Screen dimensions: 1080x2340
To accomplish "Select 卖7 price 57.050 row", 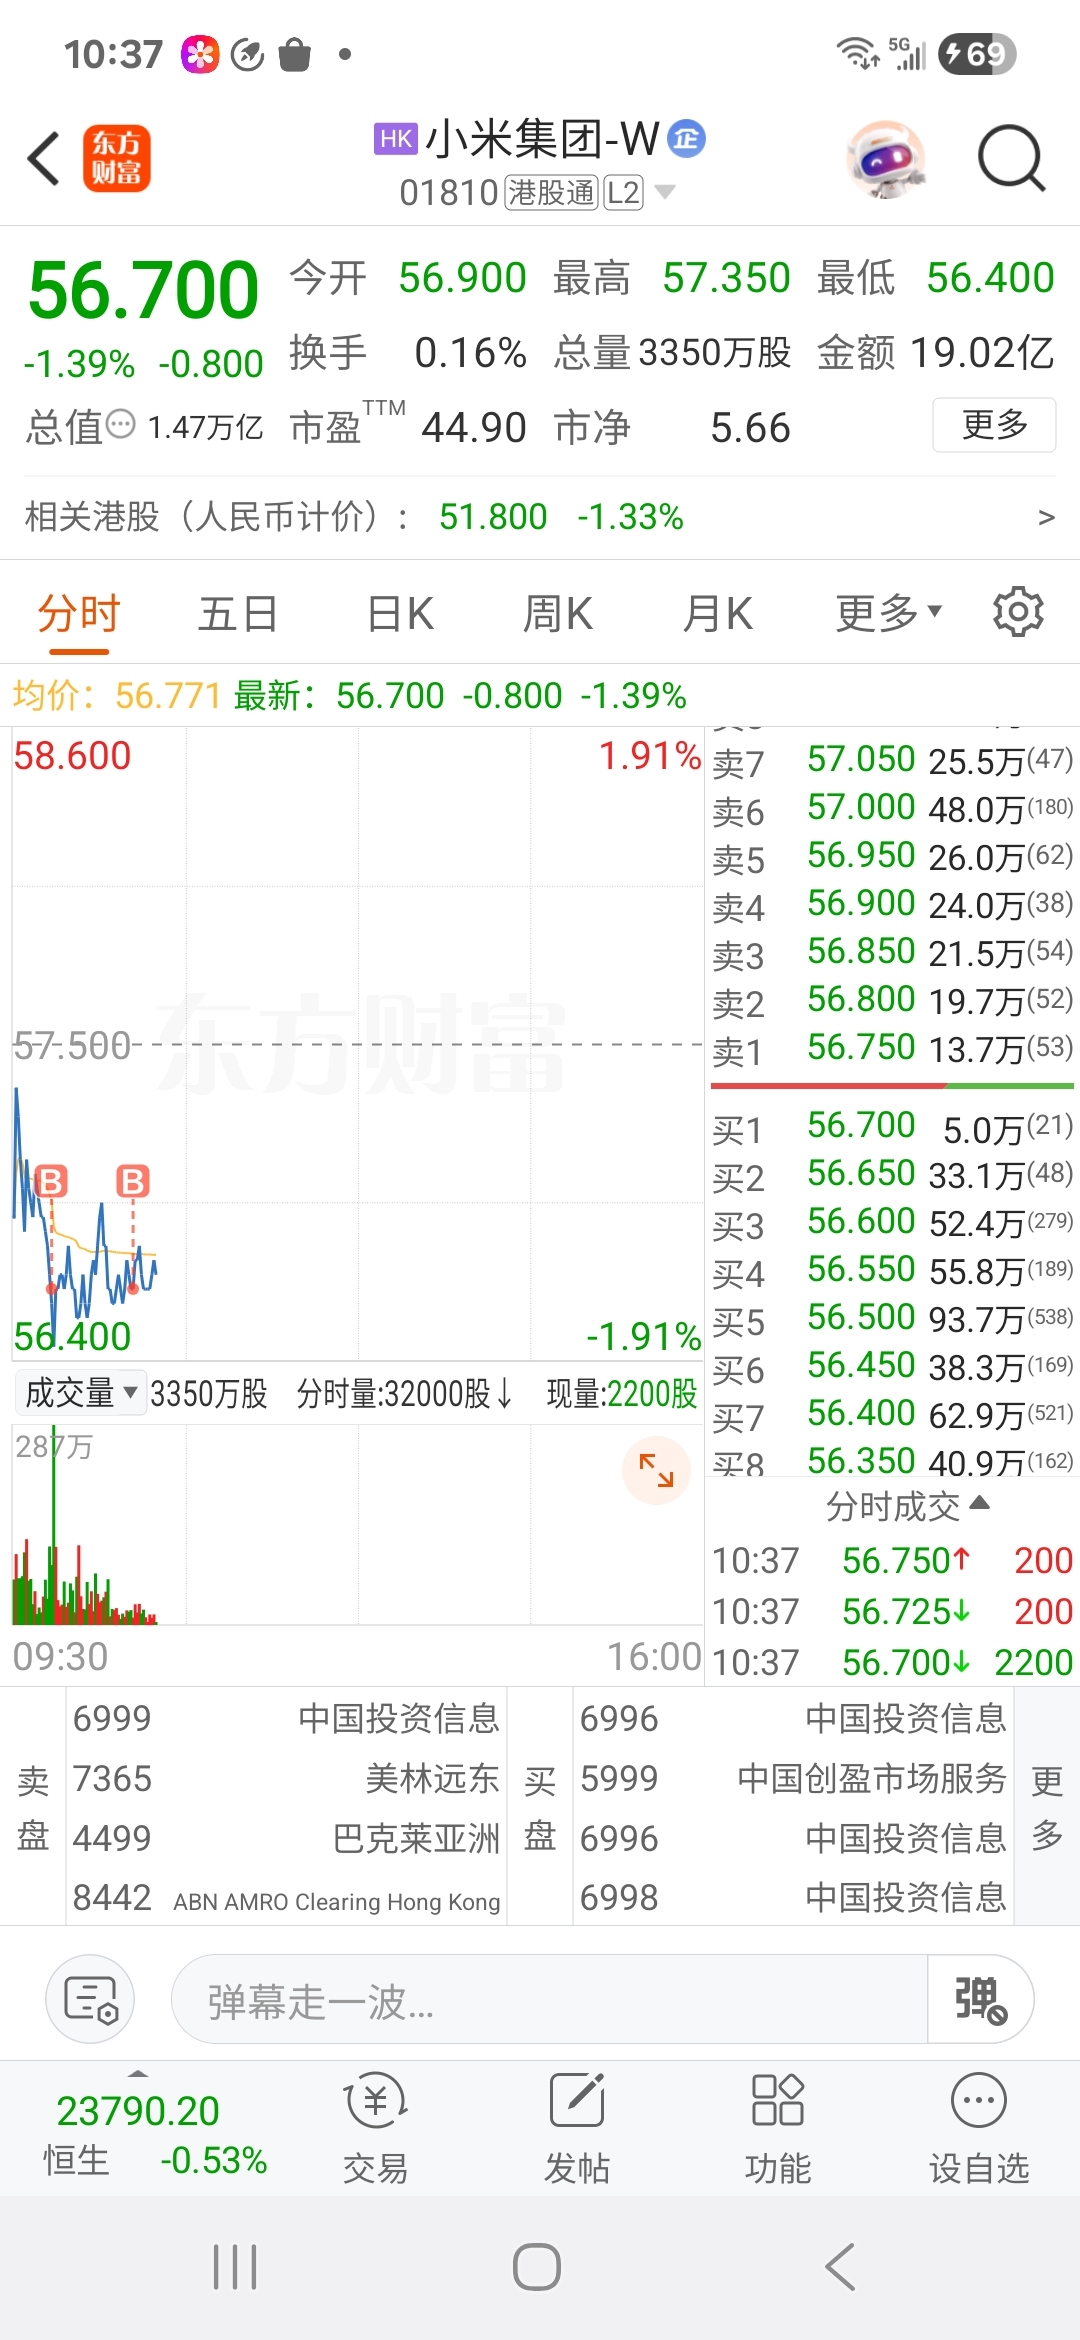I will (892, 760).
